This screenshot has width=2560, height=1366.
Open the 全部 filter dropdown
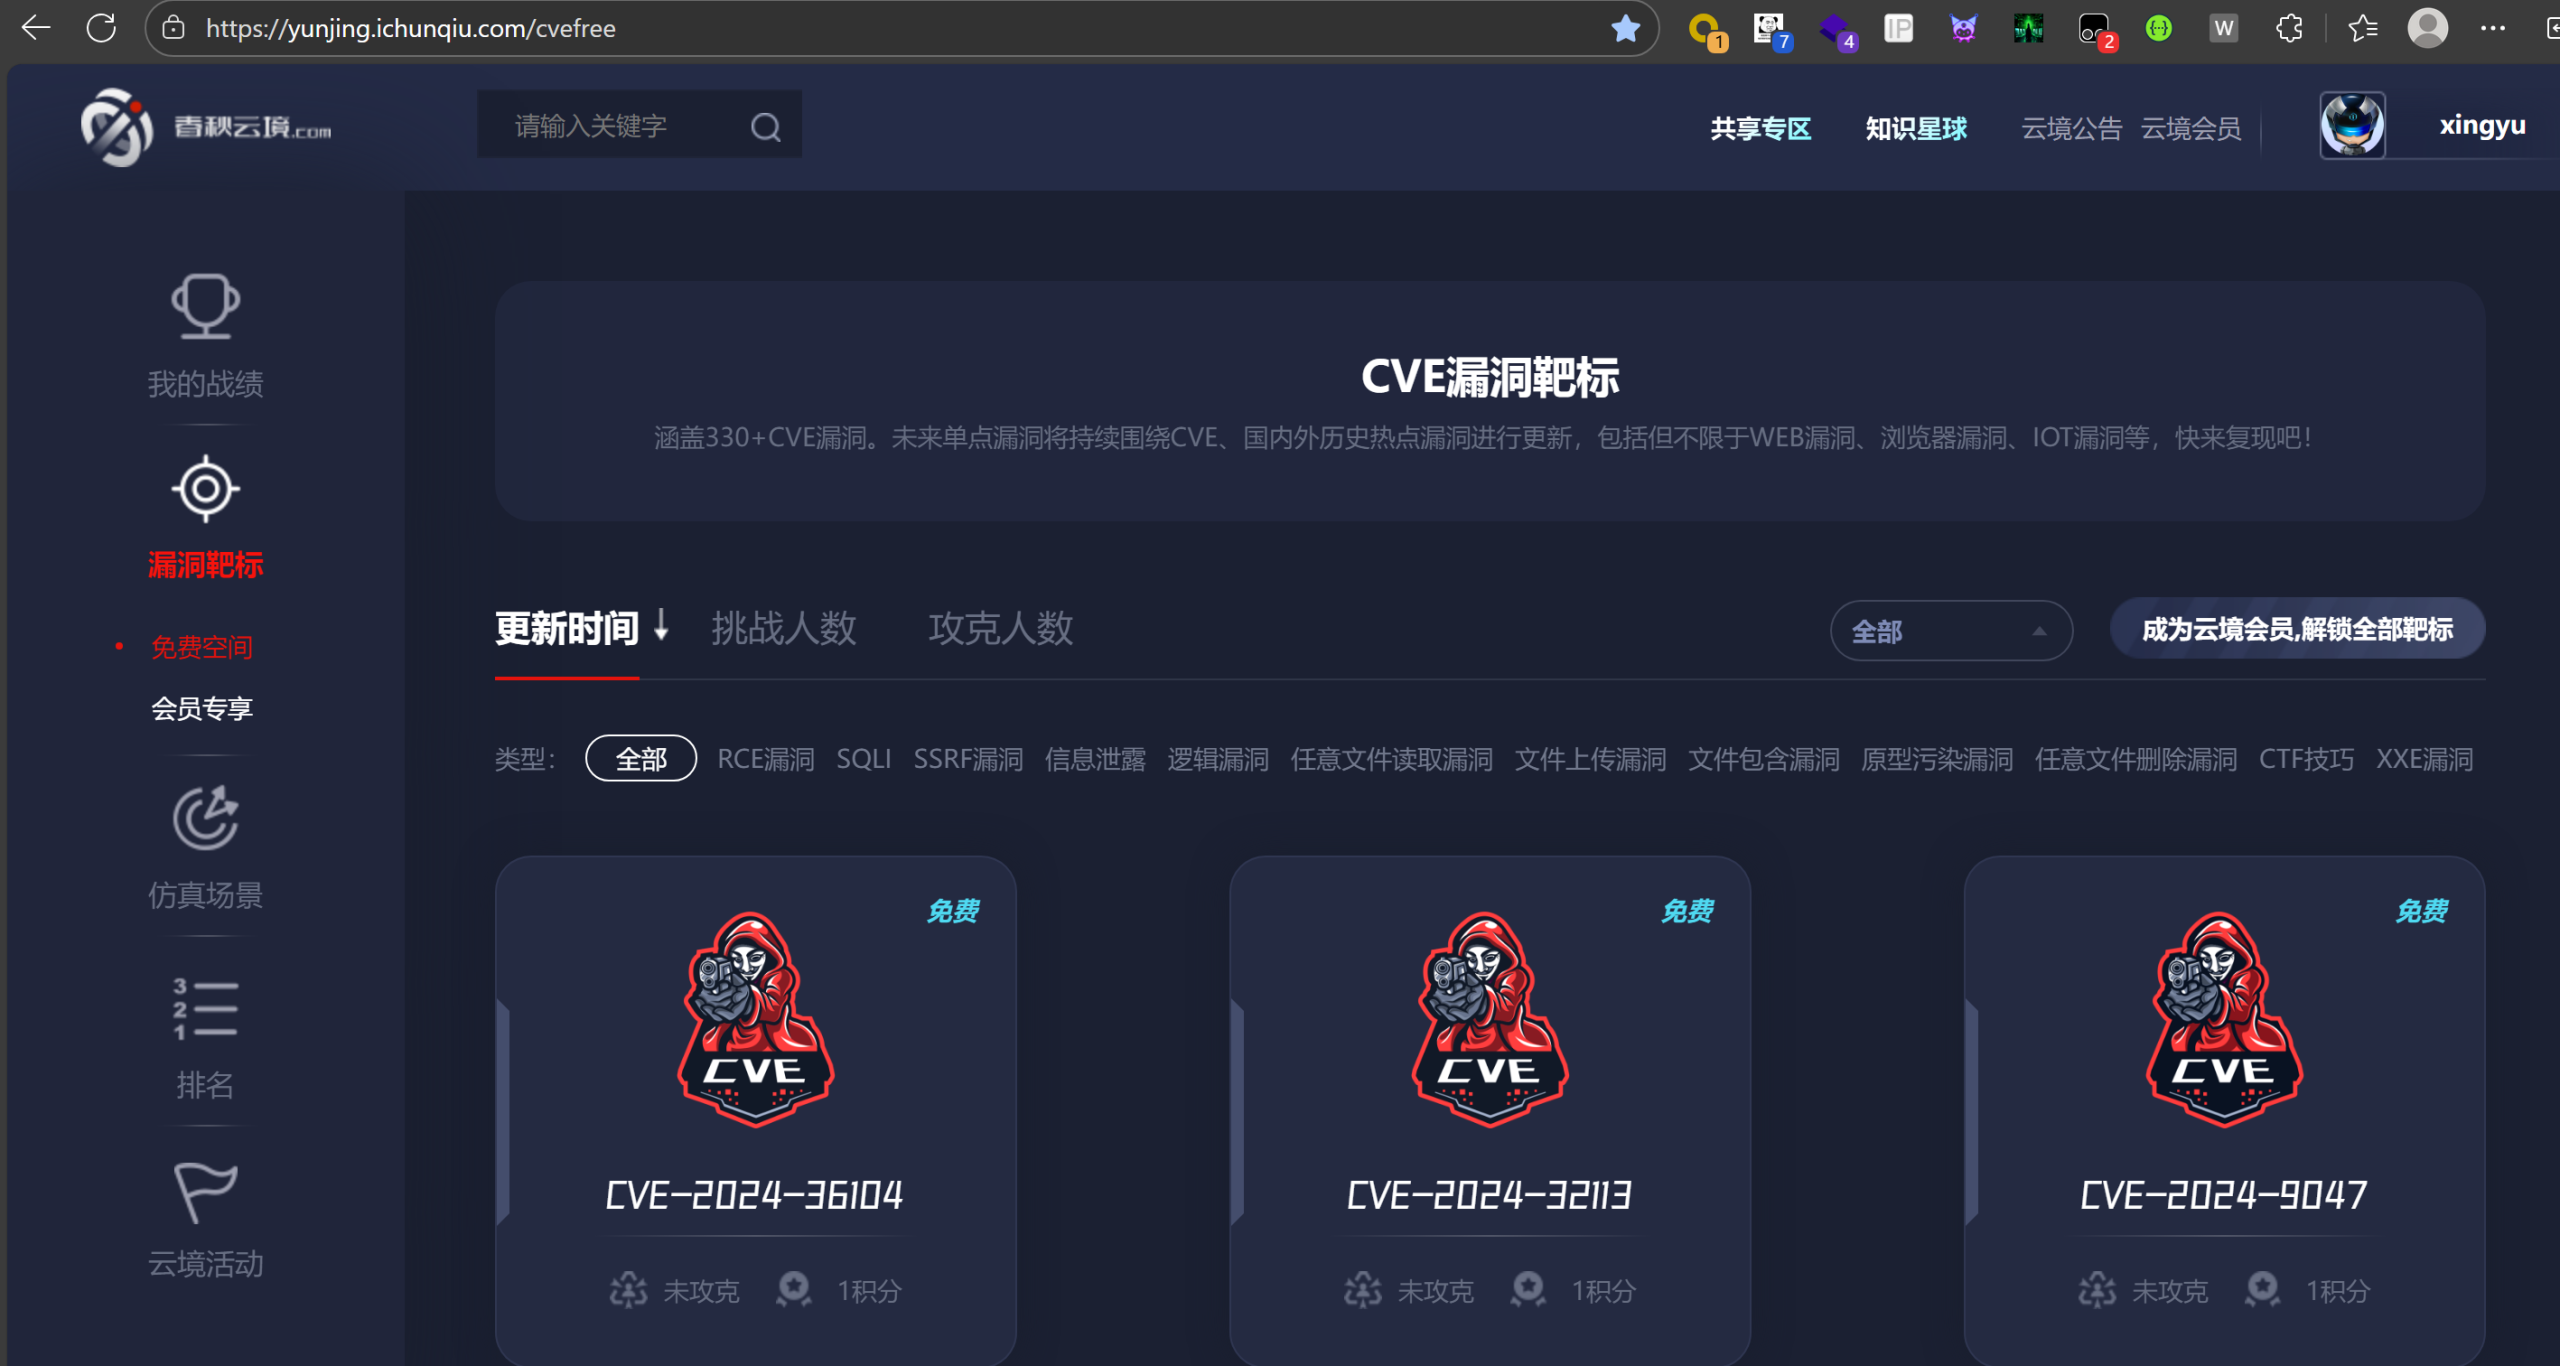[1950, 631]
